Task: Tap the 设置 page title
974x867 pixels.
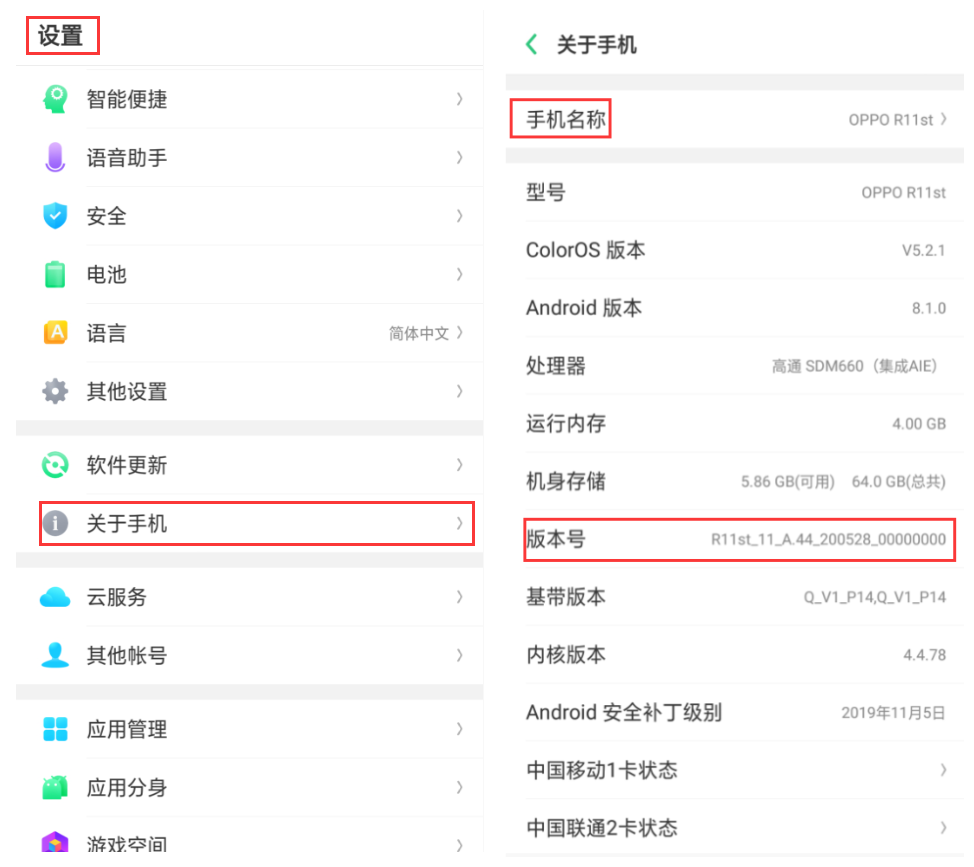Action: click(61, 35)
